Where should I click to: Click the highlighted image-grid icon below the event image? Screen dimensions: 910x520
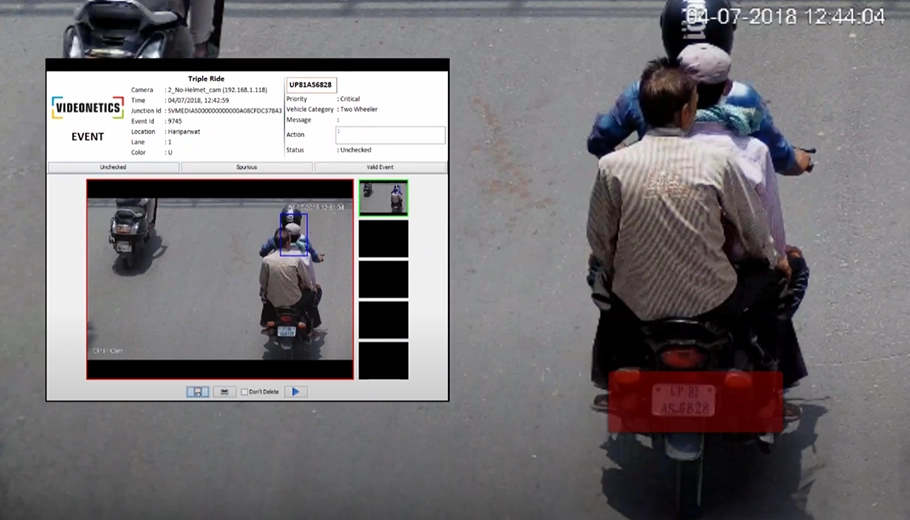[x=197, y=392]
